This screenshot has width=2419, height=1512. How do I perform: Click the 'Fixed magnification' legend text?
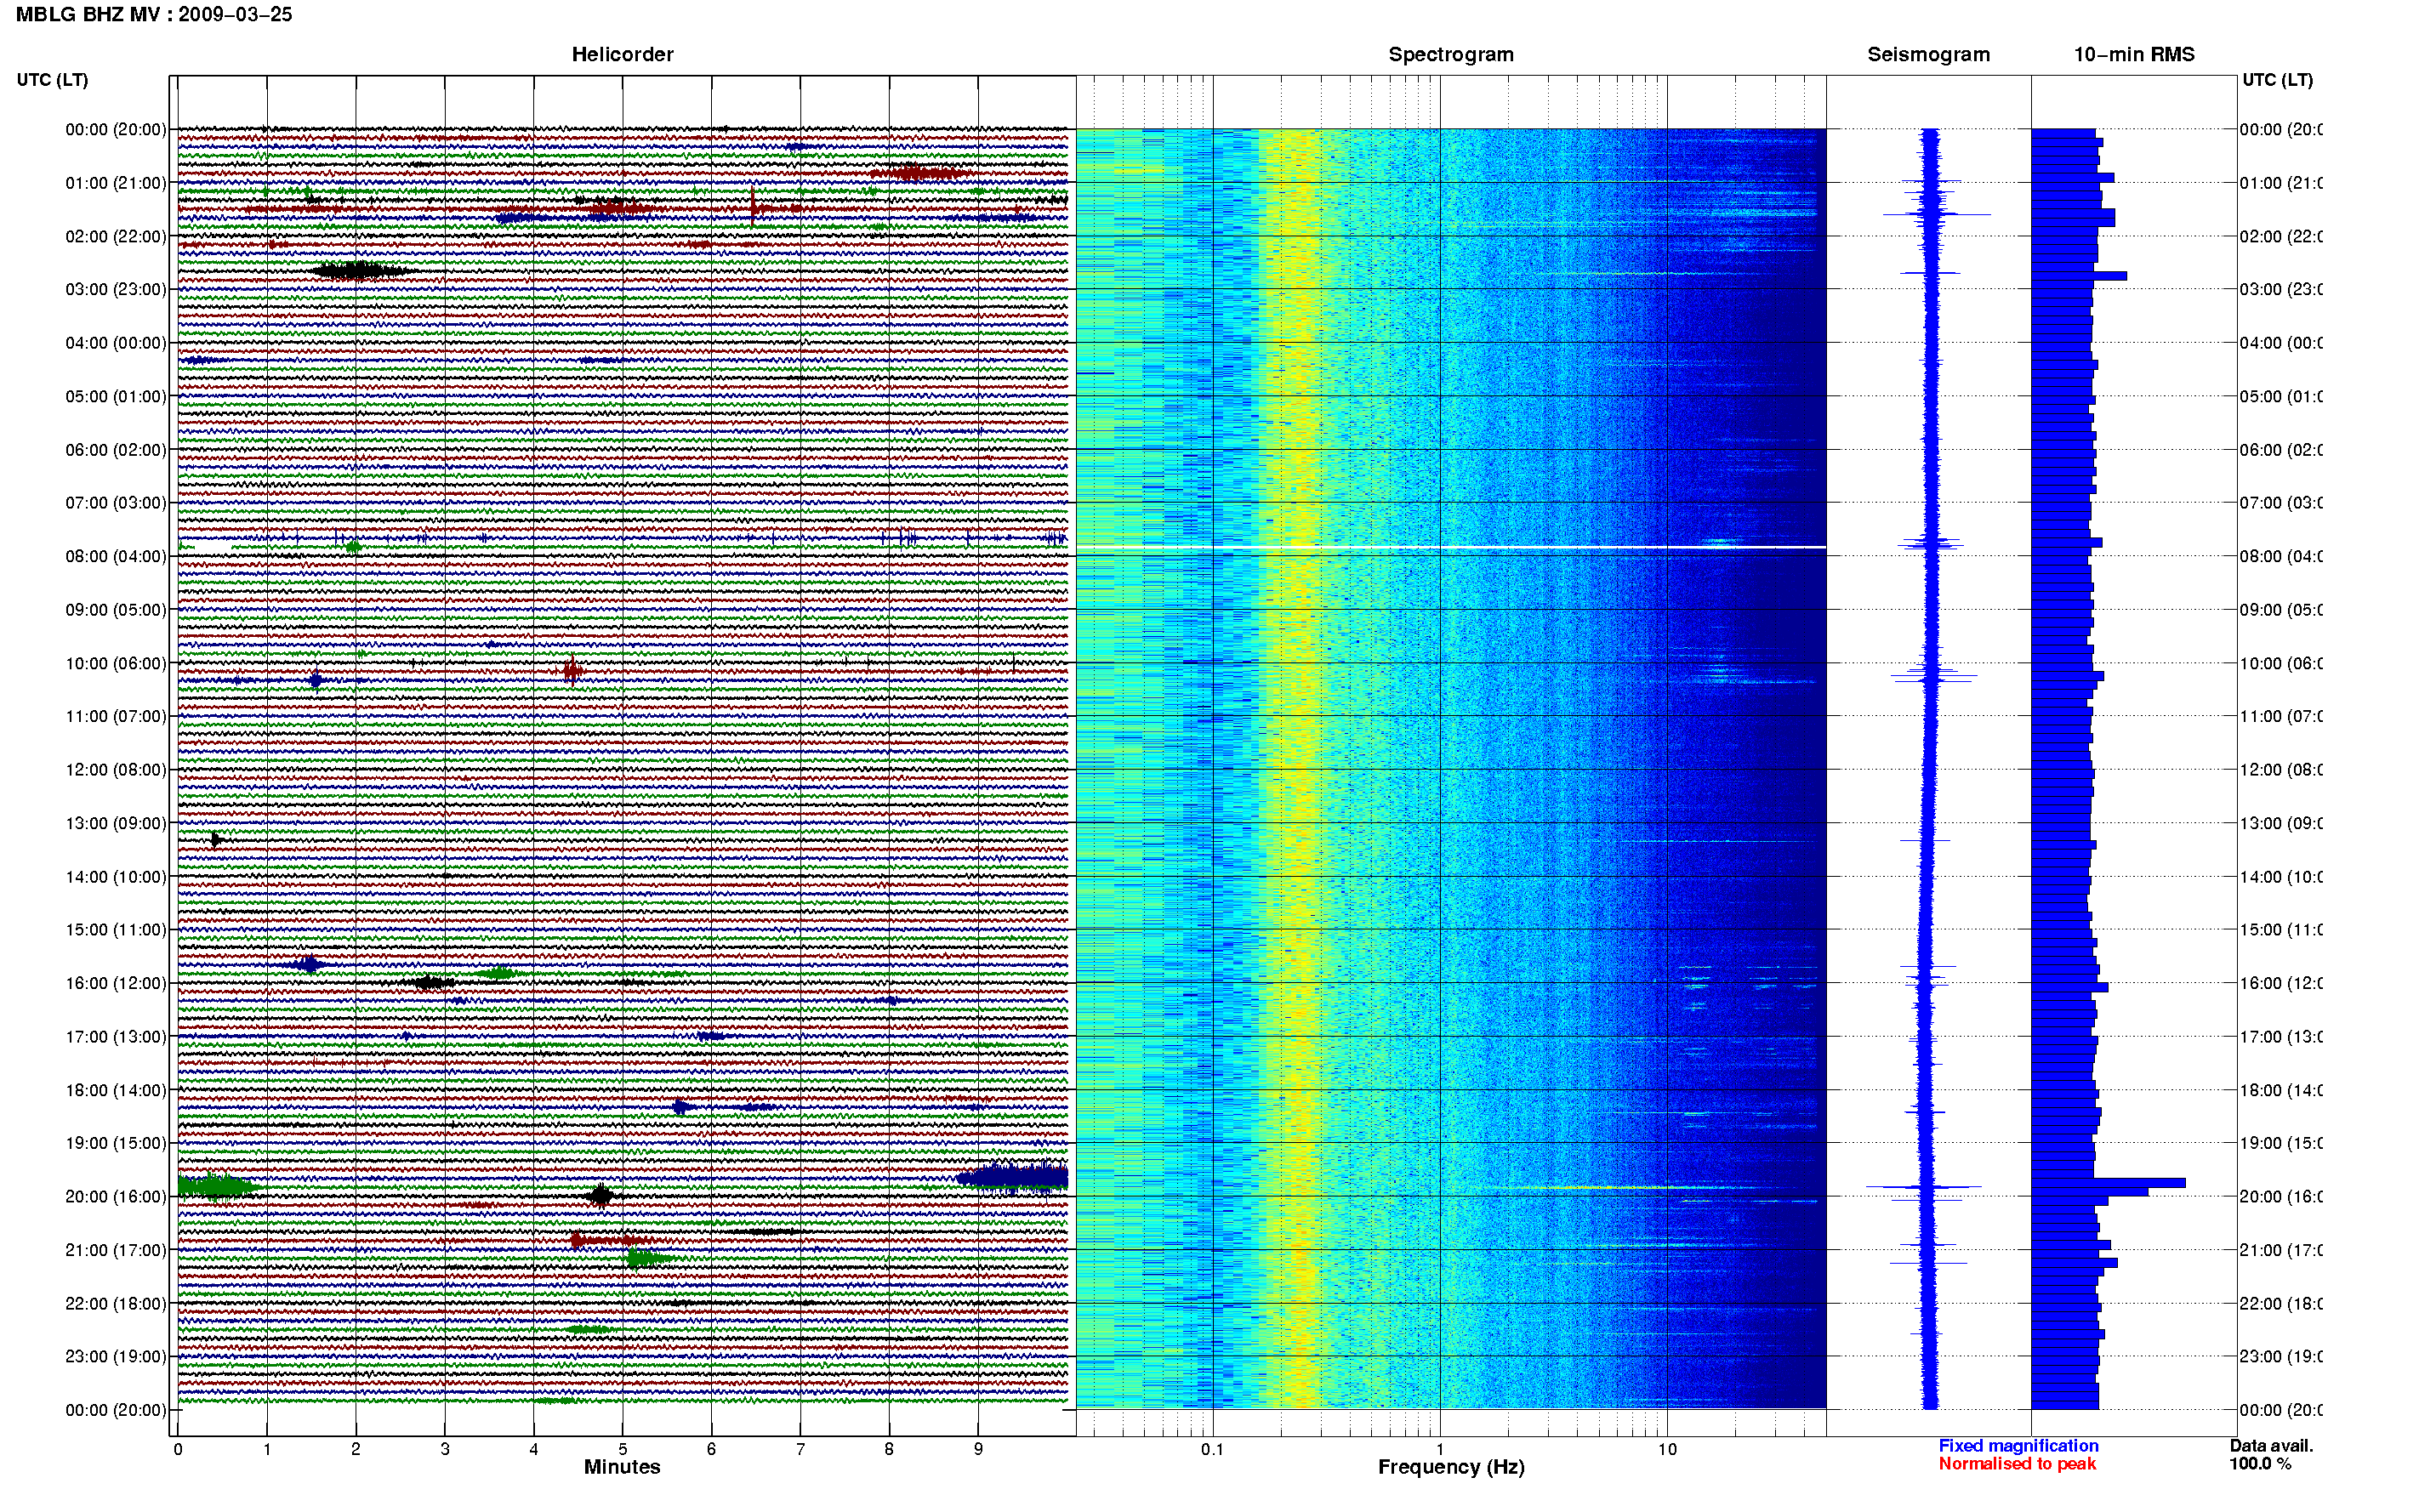coord(2018,1446)
